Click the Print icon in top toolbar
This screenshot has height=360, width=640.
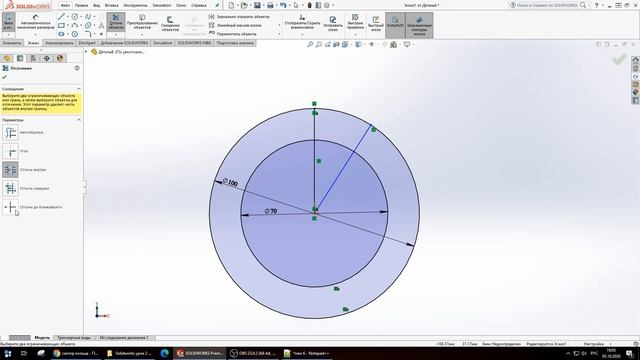click(270, 5)
